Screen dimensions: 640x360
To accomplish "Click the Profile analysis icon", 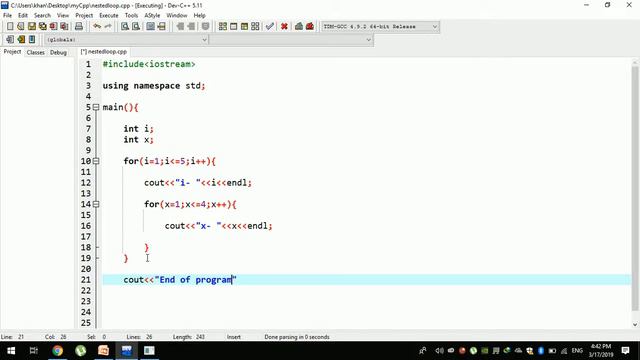I will coord(299,27).
